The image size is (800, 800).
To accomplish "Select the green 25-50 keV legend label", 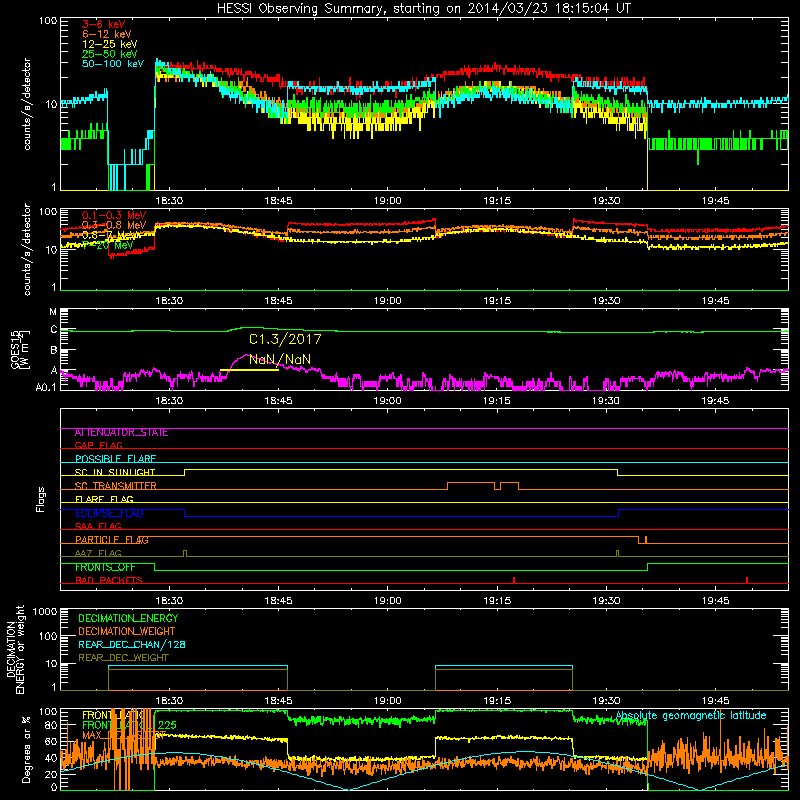I will point(109,54).
